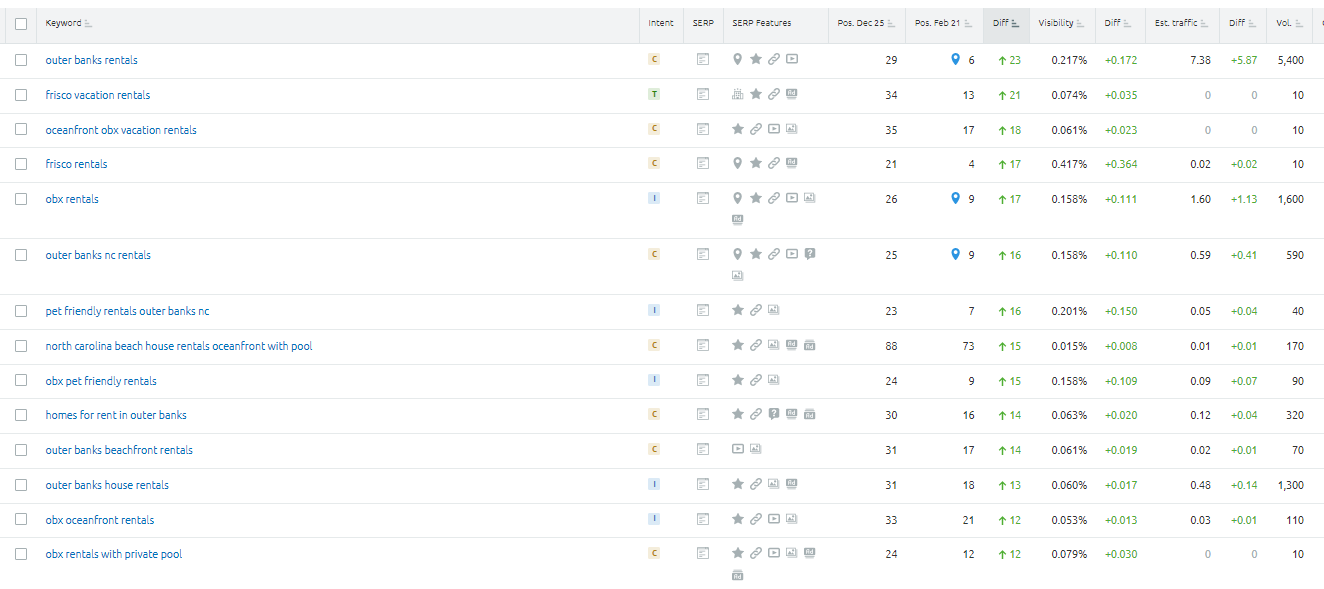Screen dimensions: 1324x589
Task: Open SERP snapshot for outer banks rentals
Action: point(703,60)
